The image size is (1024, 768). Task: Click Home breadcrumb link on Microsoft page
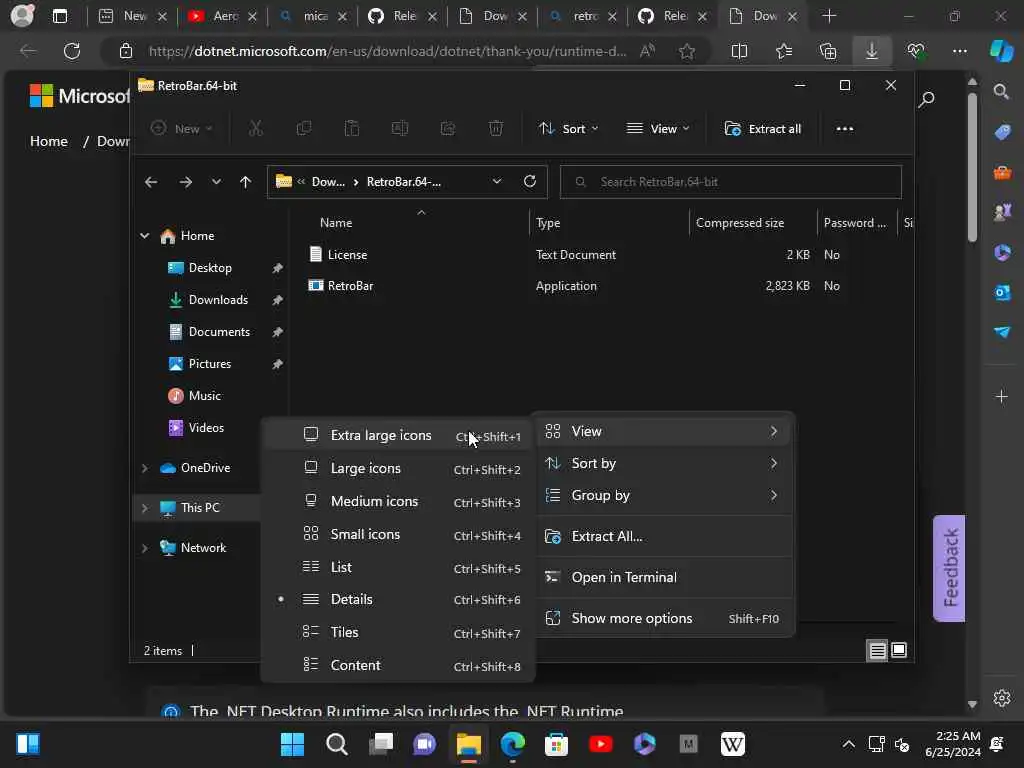tap(49, 141)
